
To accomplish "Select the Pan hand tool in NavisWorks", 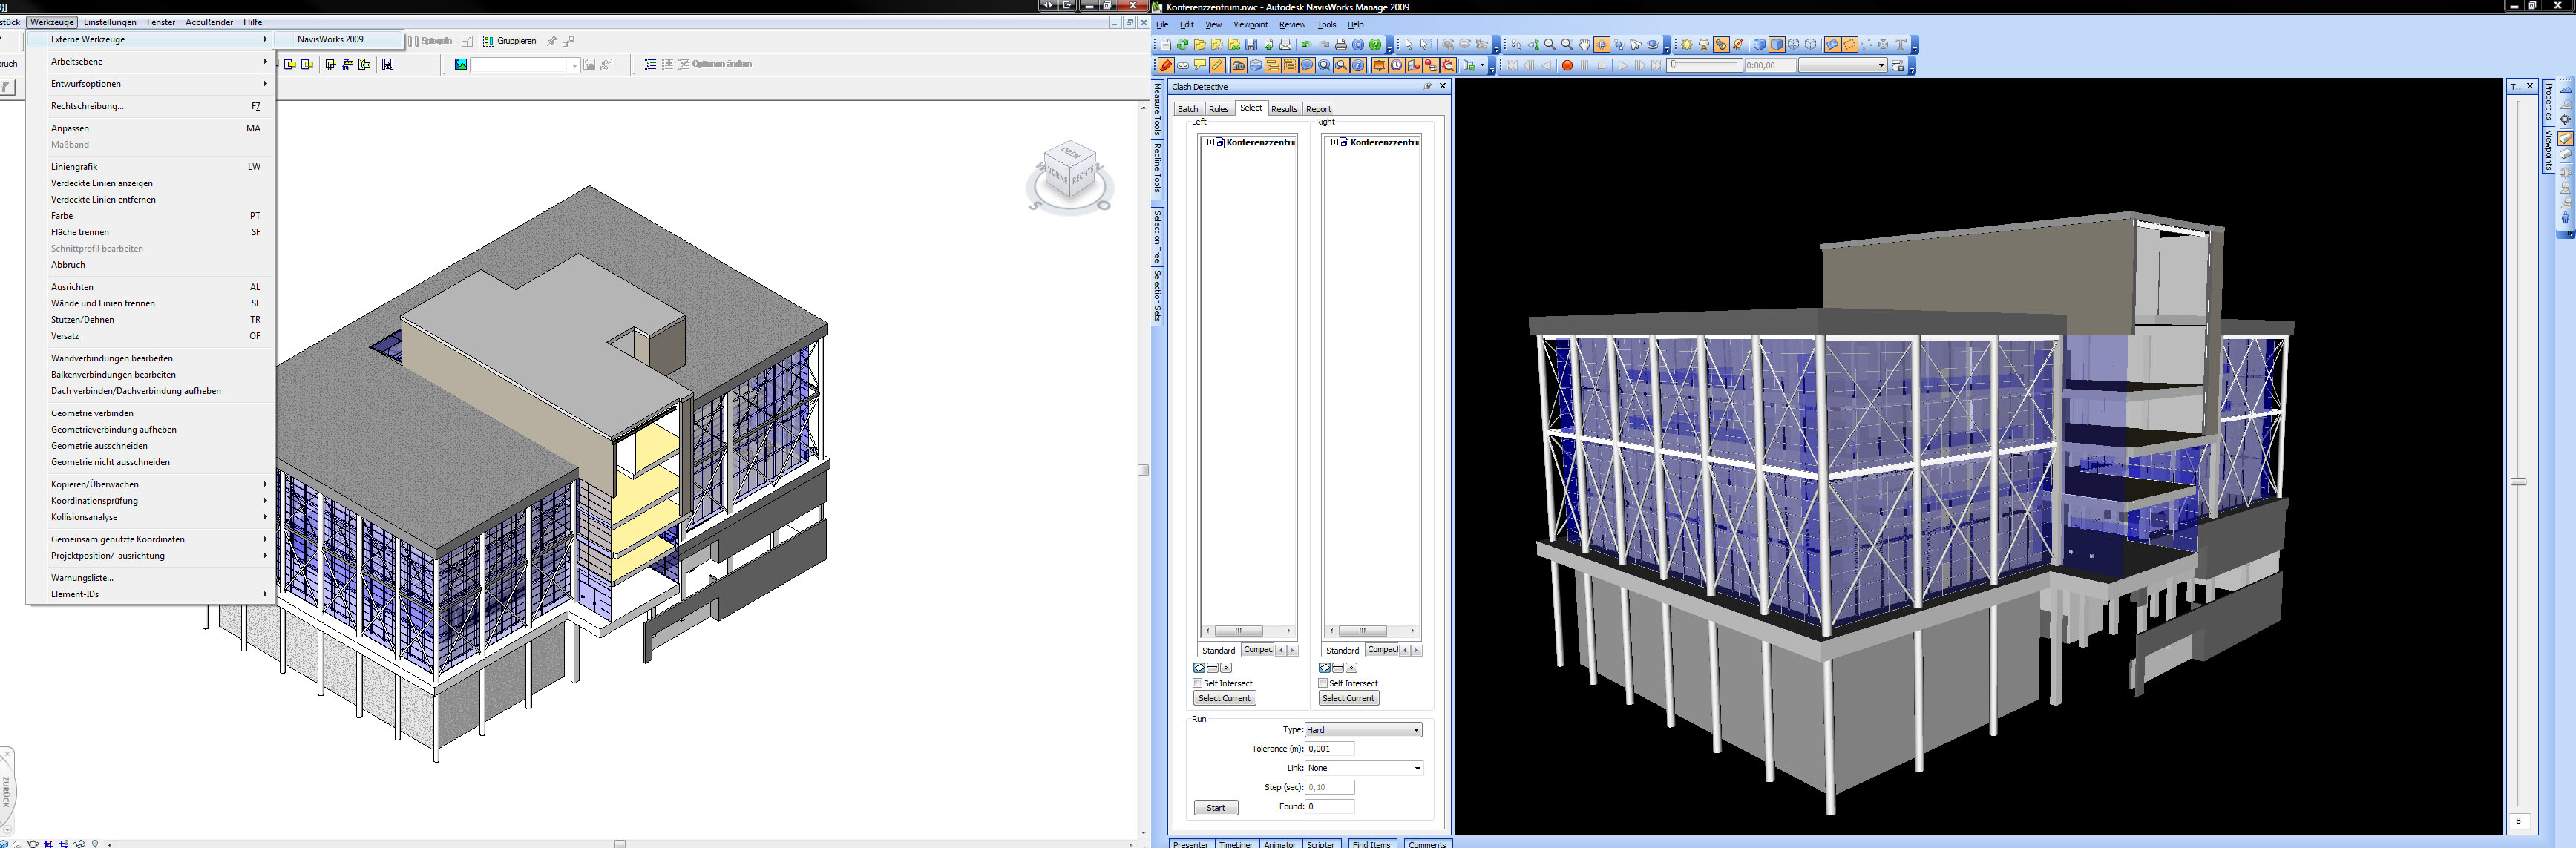I will (x=1585, y=45).
